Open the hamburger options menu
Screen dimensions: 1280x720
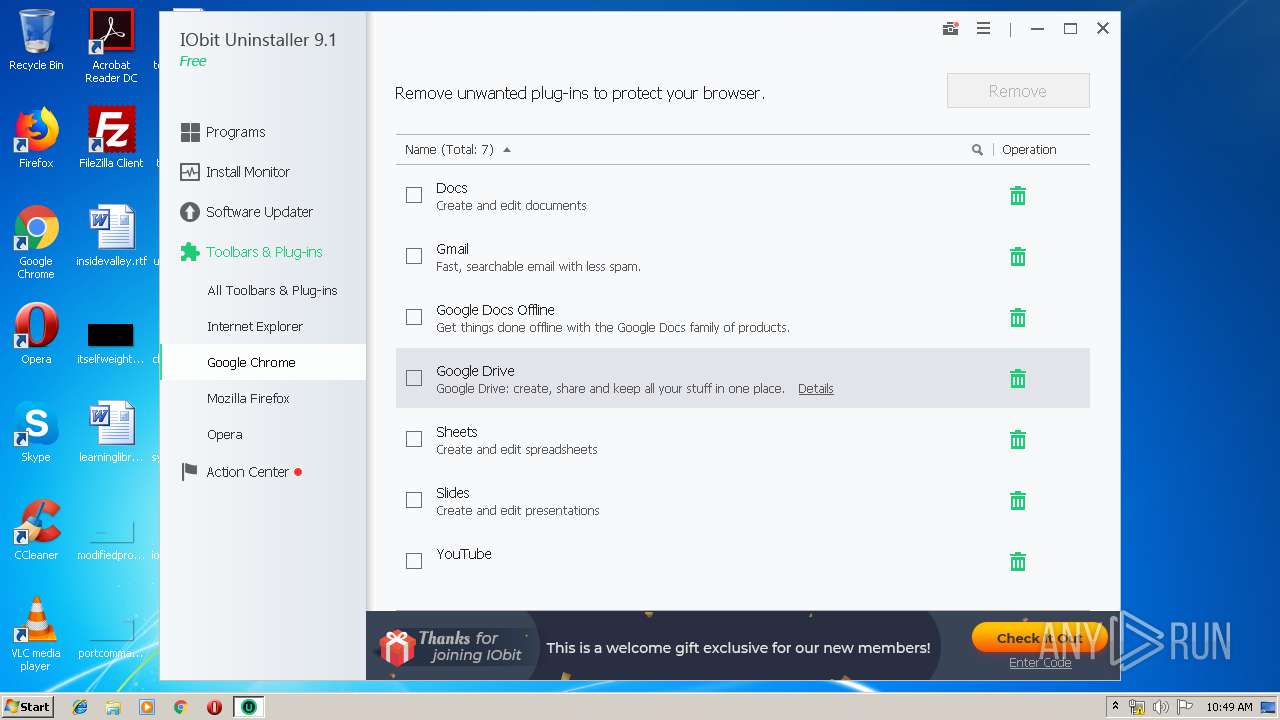pyautogui.click(x=984, y=29)
